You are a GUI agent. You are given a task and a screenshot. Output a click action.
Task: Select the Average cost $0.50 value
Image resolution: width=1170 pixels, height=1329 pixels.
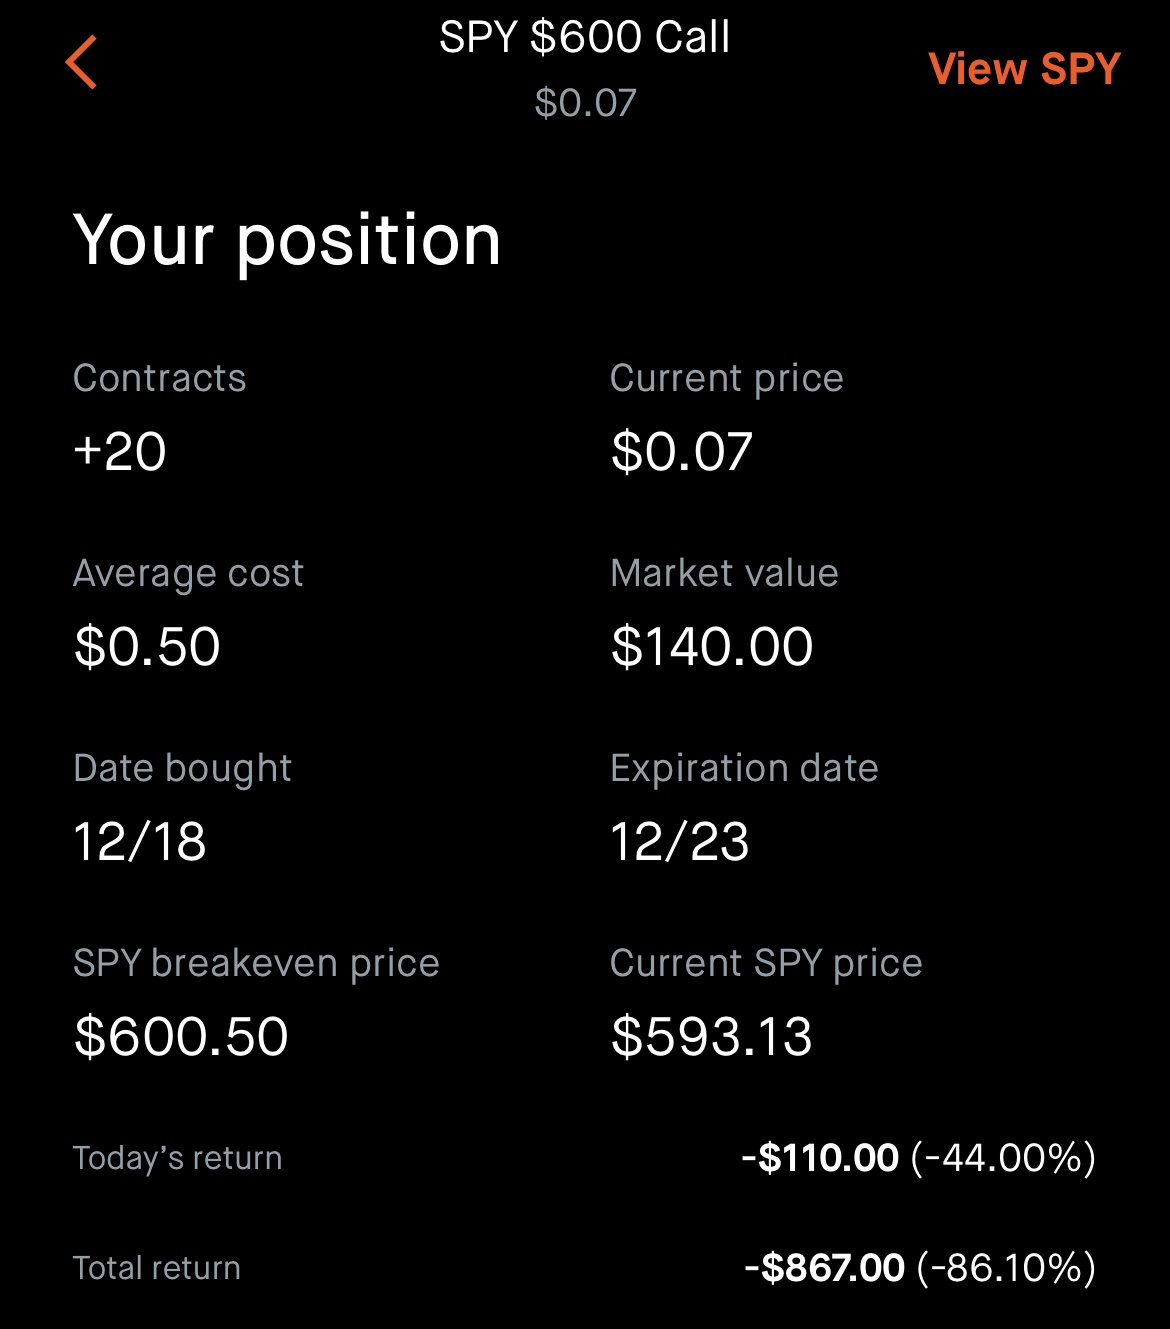point(147,646)
